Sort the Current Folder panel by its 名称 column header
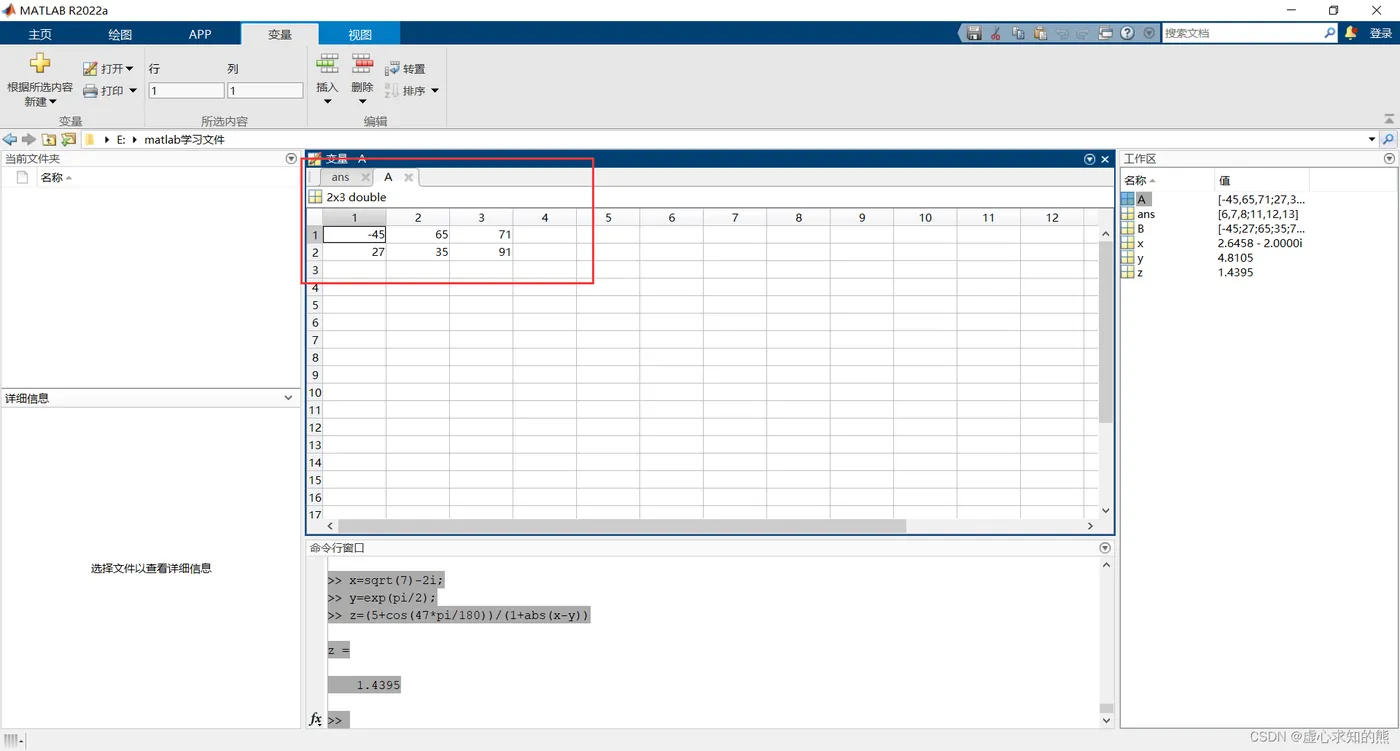 52,178
